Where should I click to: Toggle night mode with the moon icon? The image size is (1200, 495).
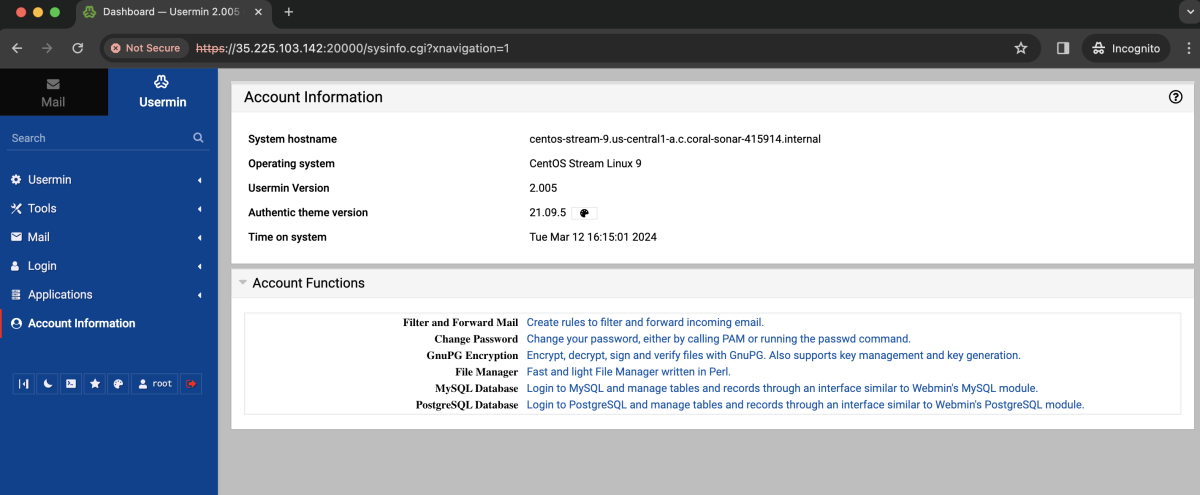pyautogui.click(x=47, y=383)
